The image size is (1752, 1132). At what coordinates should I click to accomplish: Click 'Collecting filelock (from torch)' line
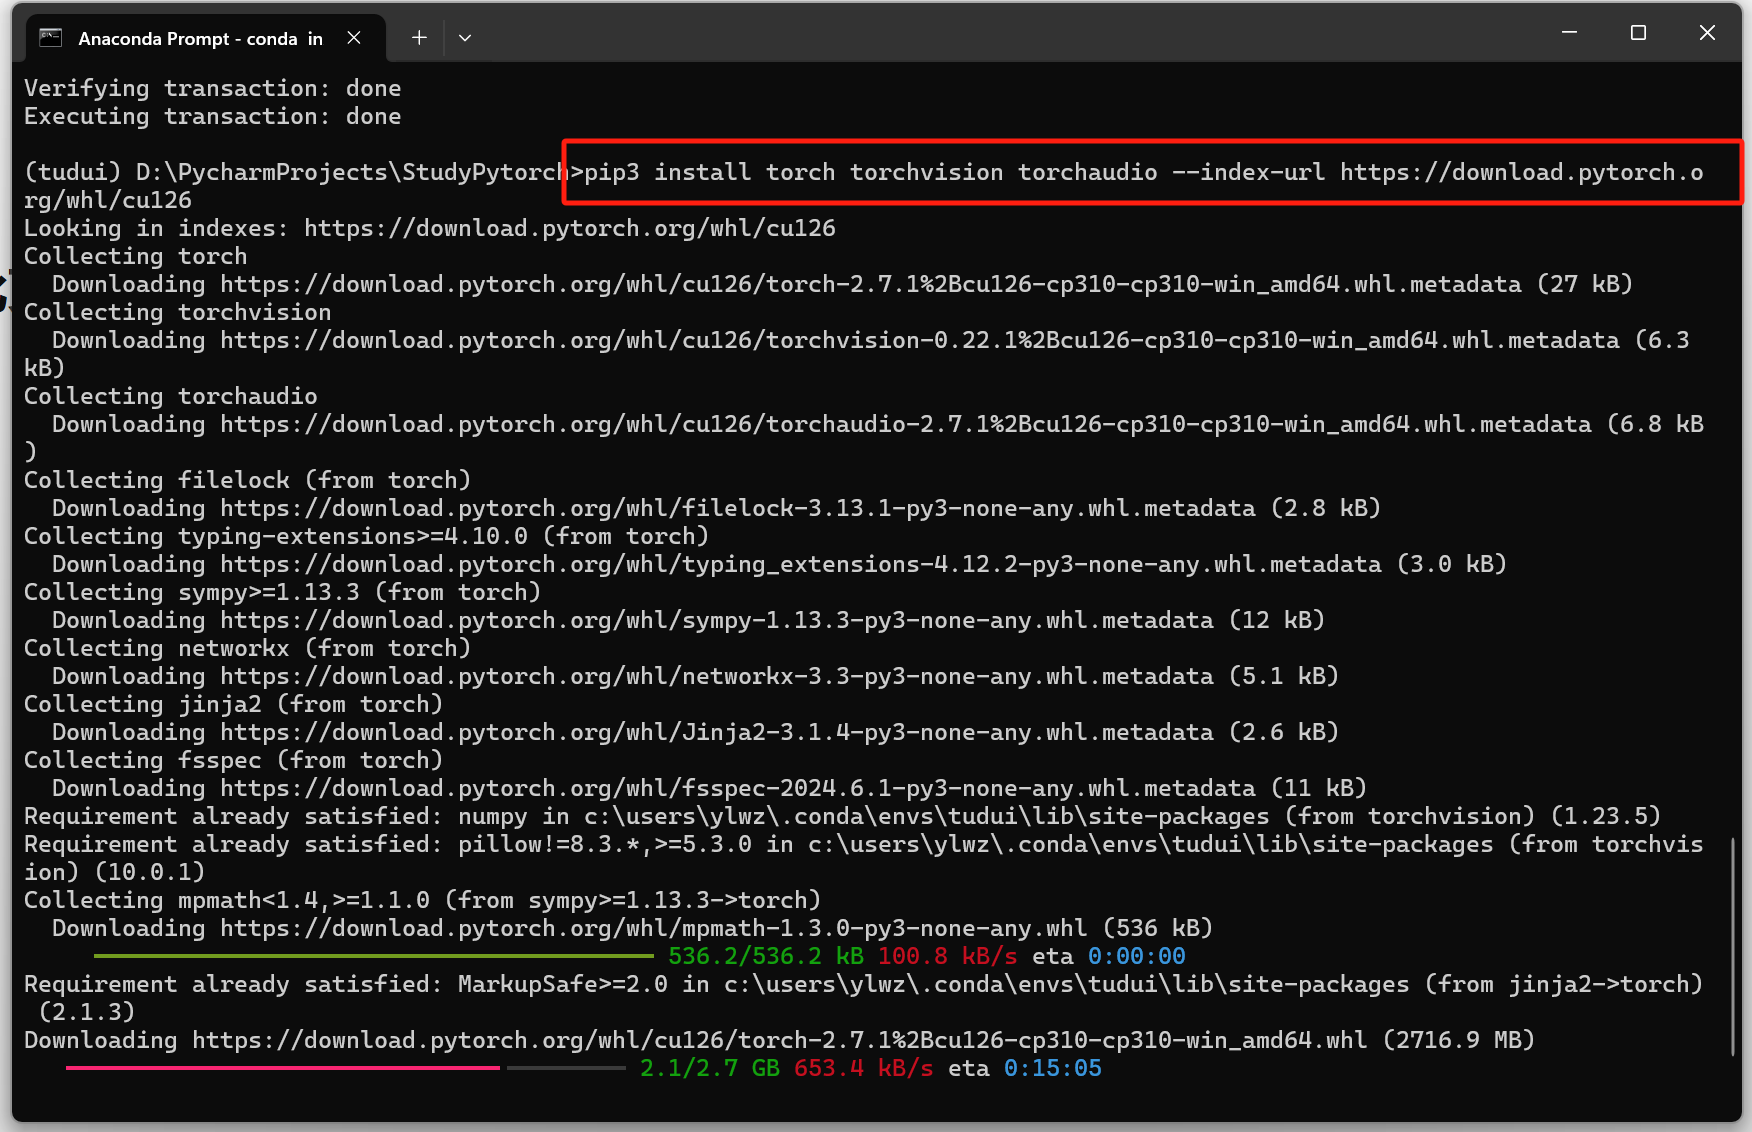pyautogui.click(x=247, y=480)
